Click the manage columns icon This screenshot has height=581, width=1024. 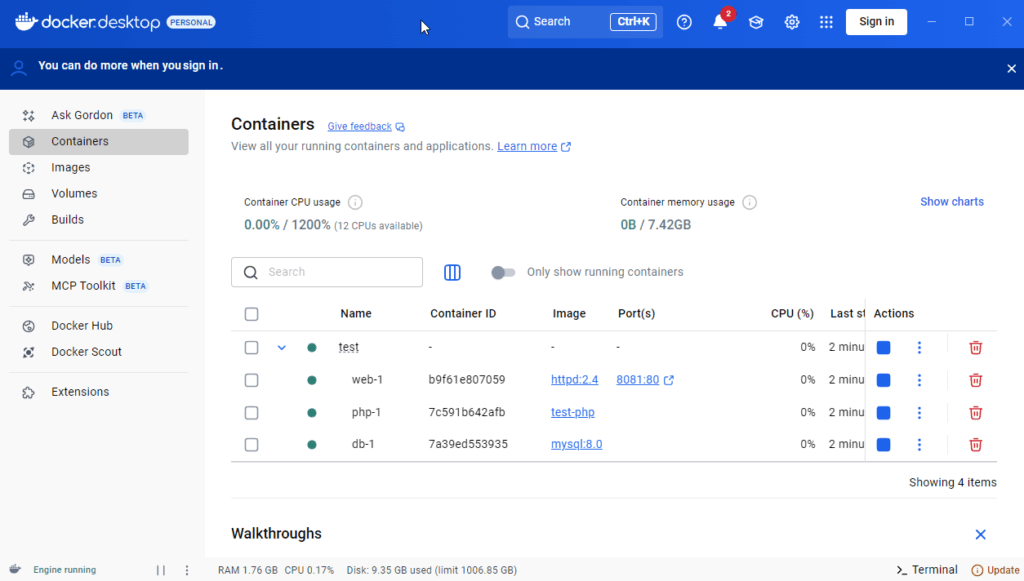(x=452, y=272)
